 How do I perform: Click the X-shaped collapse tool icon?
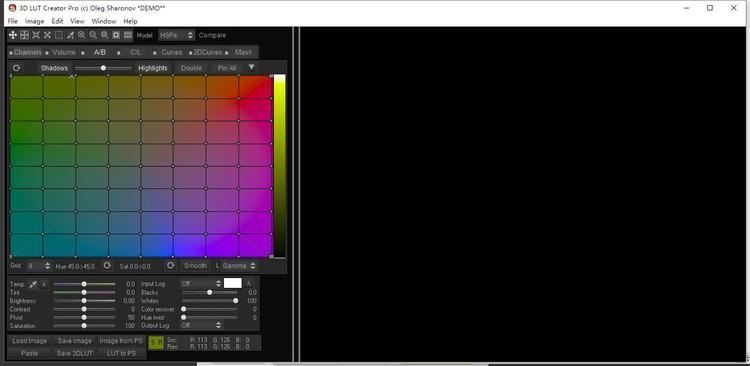click(x=47, y=35)
